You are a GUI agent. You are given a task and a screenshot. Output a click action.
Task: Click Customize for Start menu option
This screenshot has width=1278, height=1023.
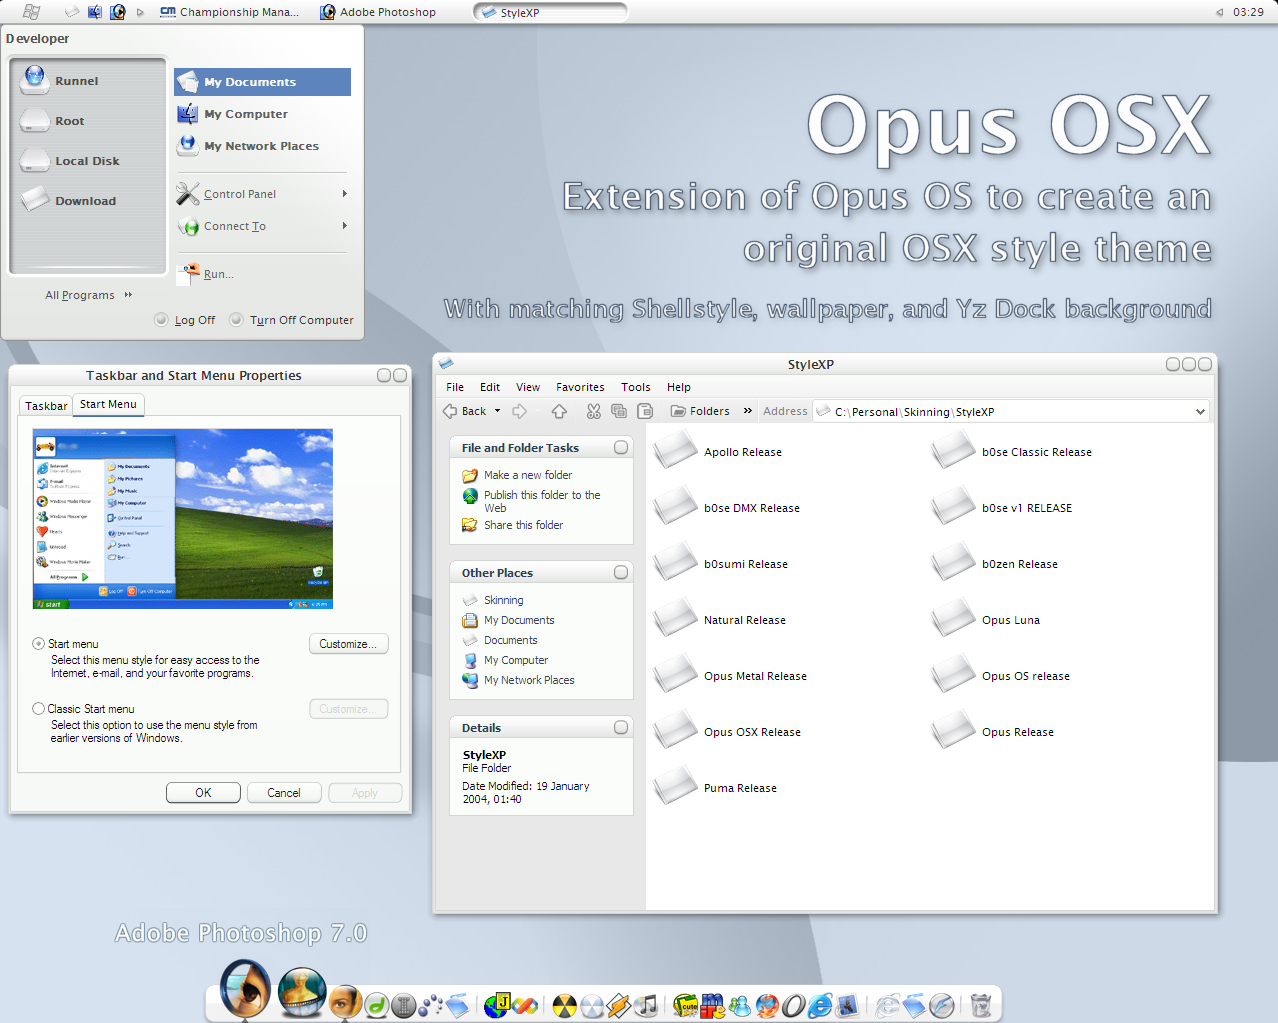coord(348,644)
